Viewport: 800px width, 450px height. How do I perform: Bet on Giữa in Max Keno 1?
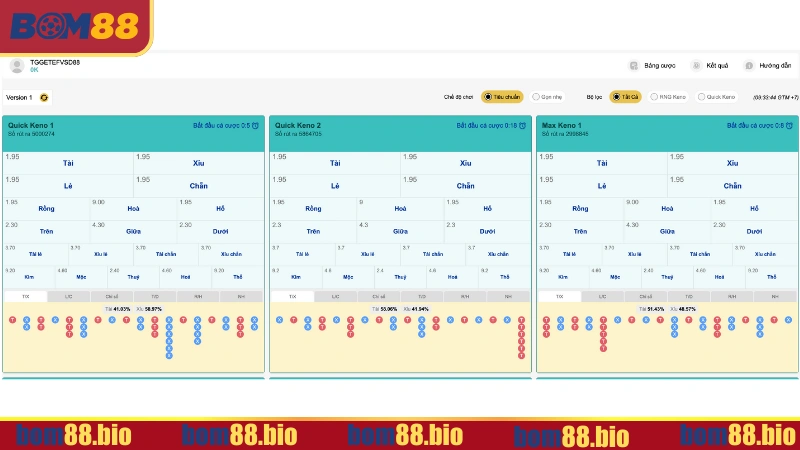click(x=667, y=231)
